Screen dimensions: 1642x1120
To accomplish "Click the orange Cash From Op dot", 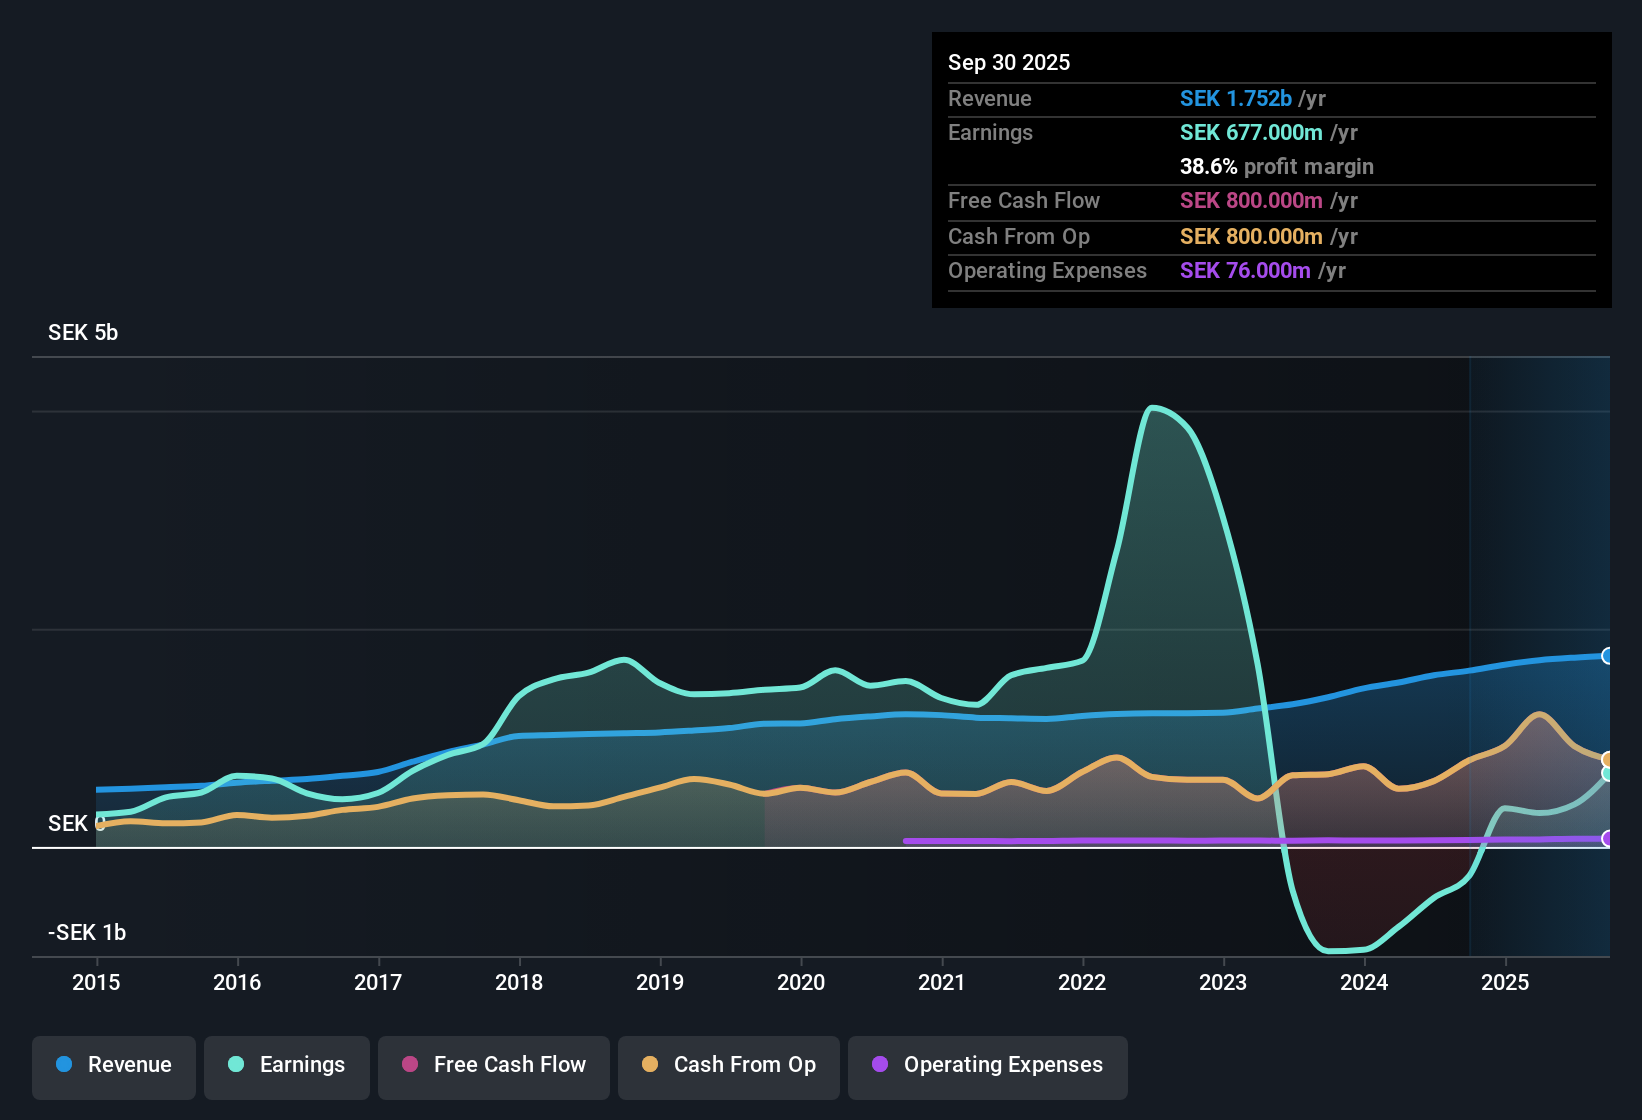I will [650, 1065].
